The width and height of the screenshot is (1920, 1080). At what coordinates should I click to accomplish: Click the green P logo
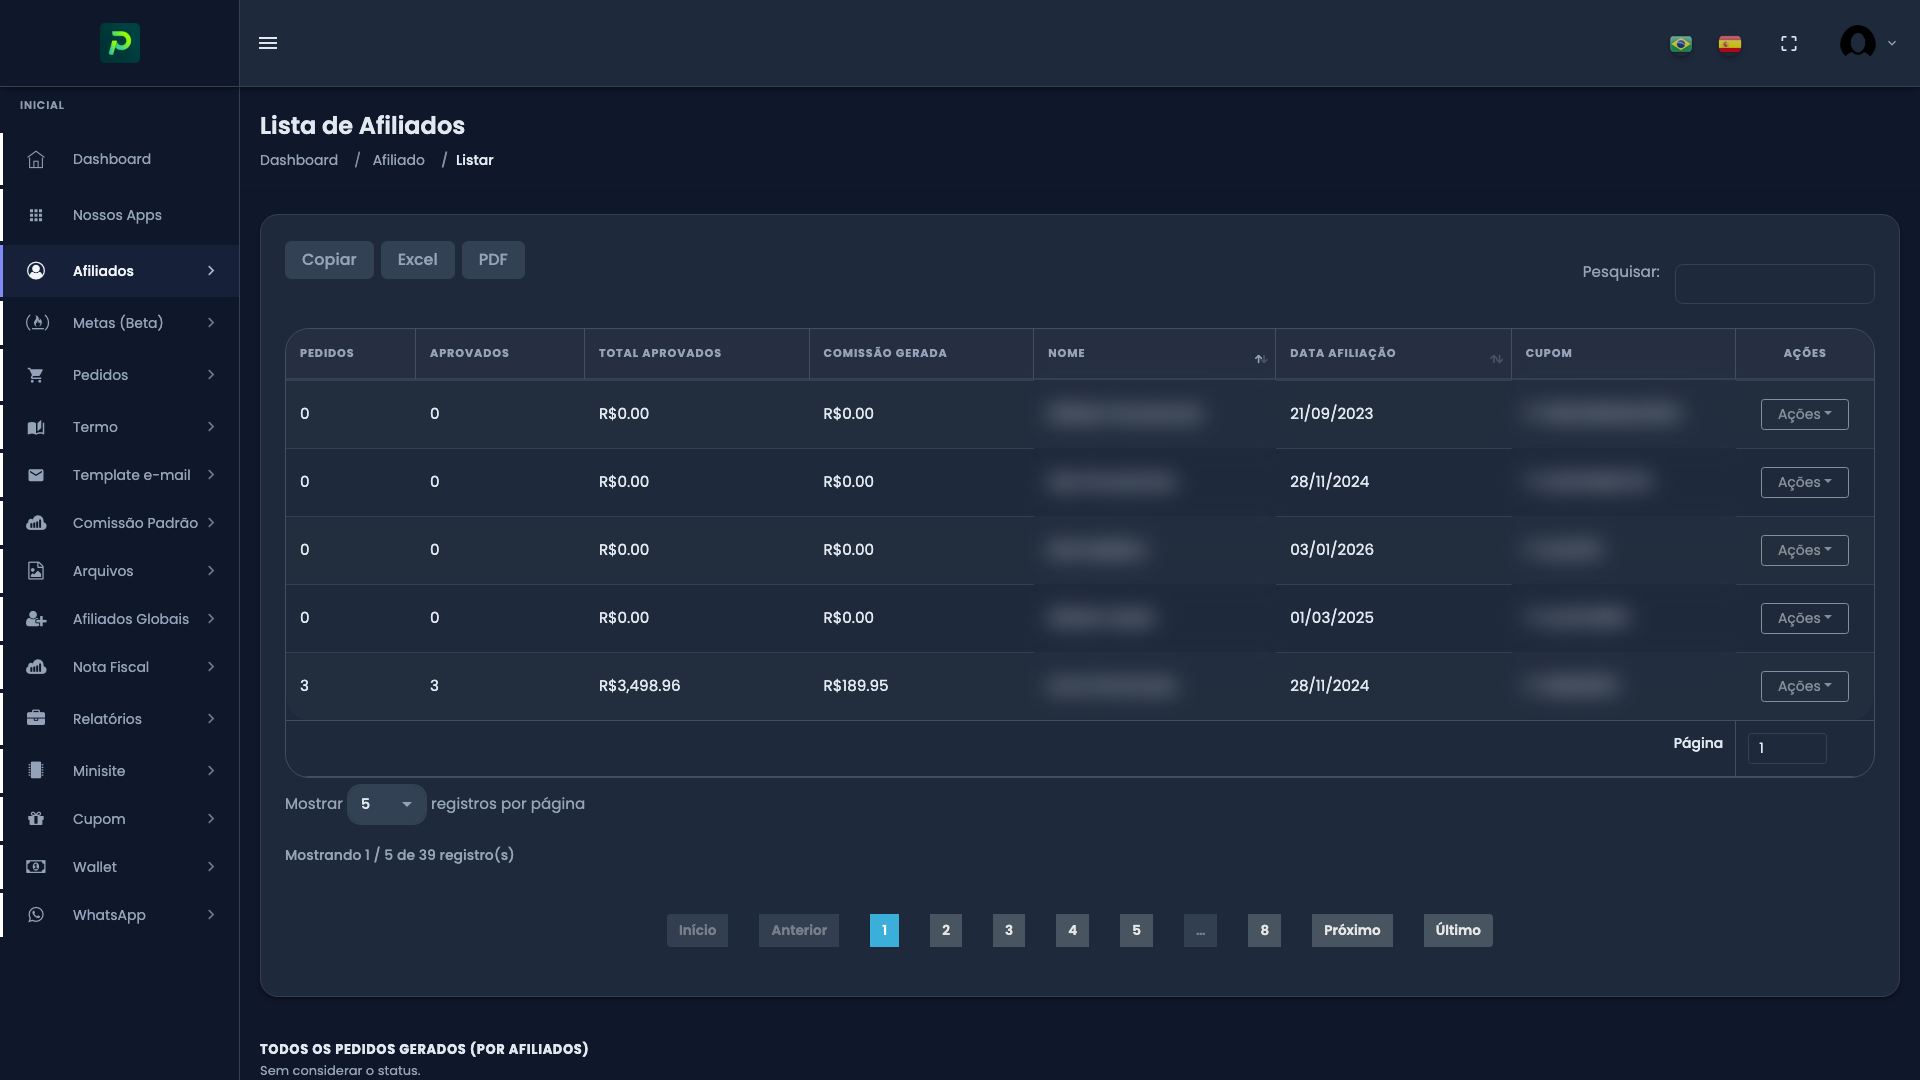click(120, 43)
